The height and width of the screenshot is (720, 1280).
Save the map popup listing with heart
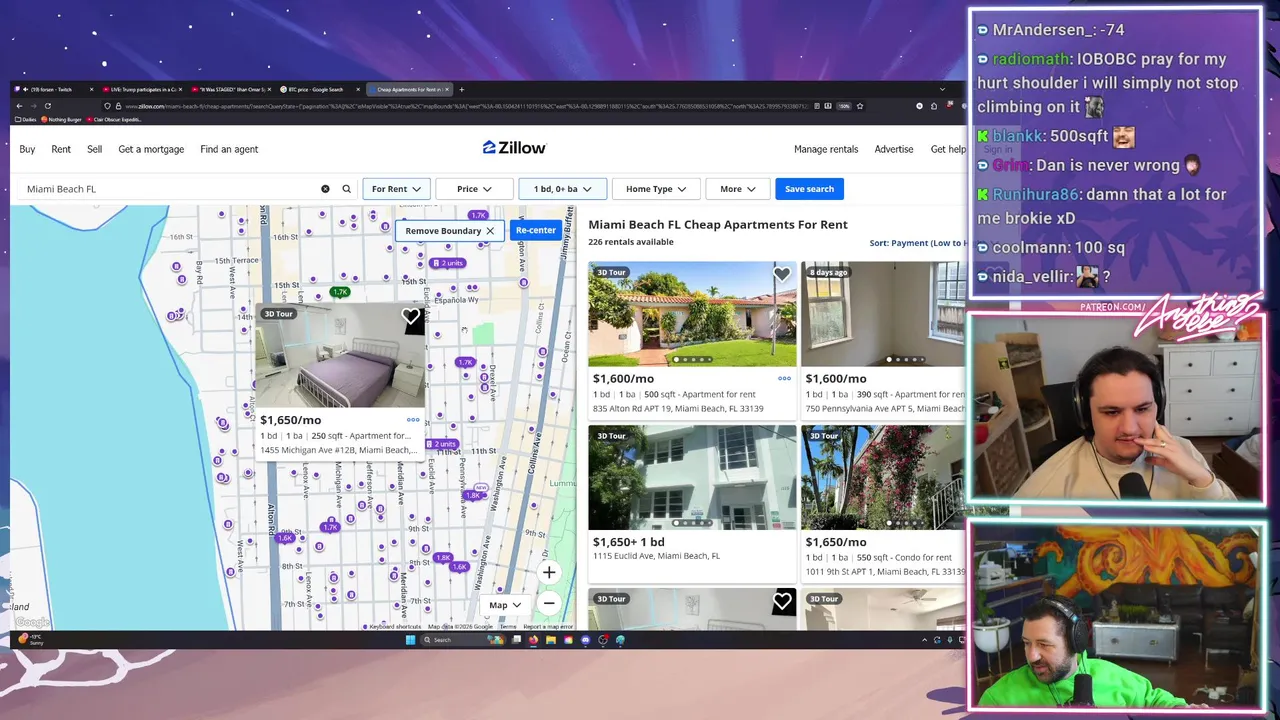(x=411, y=317)
